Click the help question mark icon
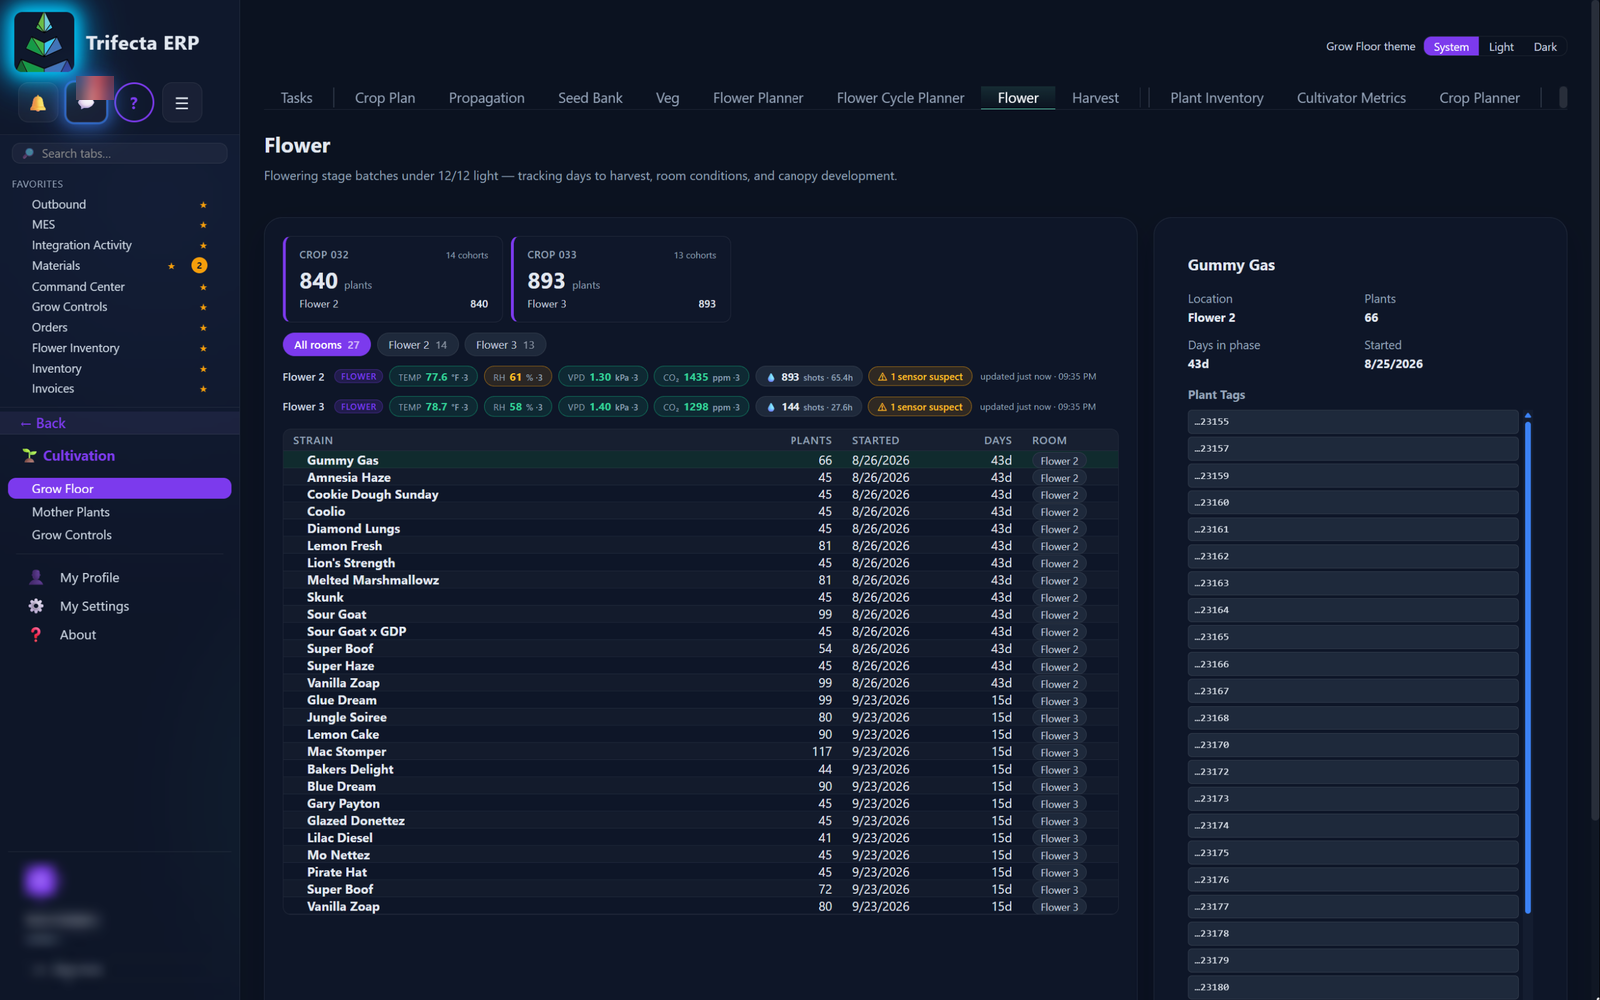 134,103
